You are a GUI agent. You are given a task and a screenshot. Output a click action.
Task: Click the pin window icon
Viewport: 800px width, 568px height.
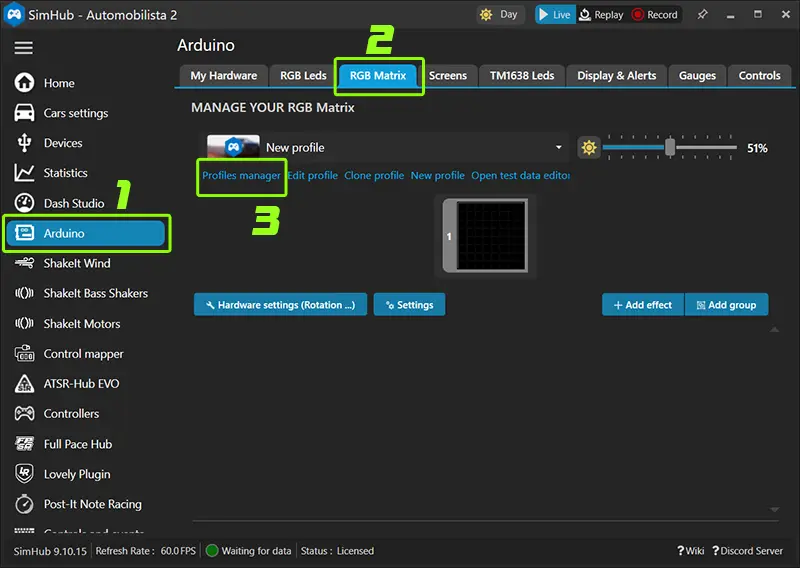point(703,14)
